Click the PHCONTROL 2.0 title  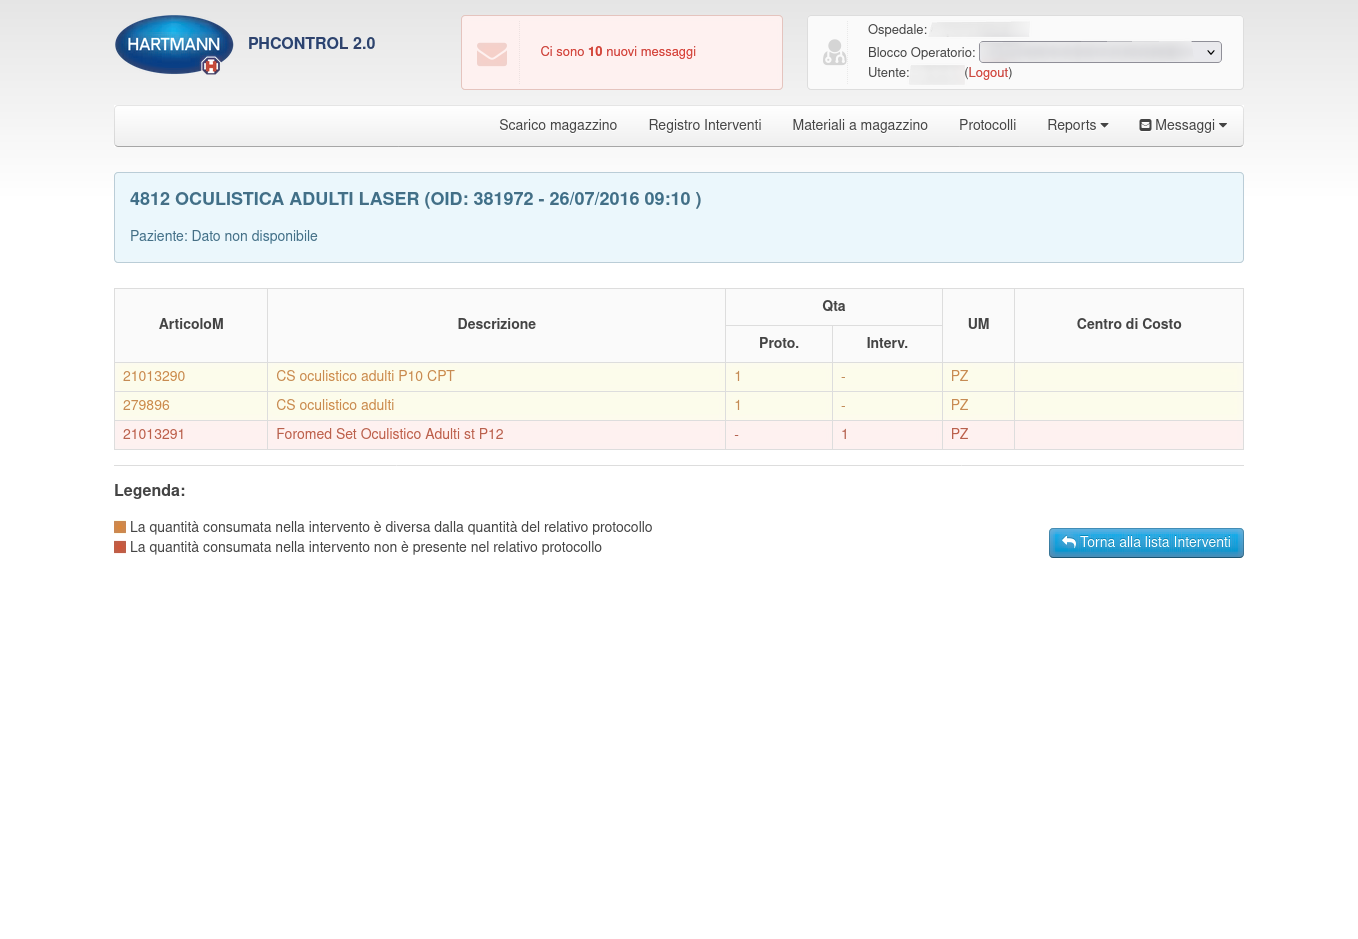(x=311, y=44)
